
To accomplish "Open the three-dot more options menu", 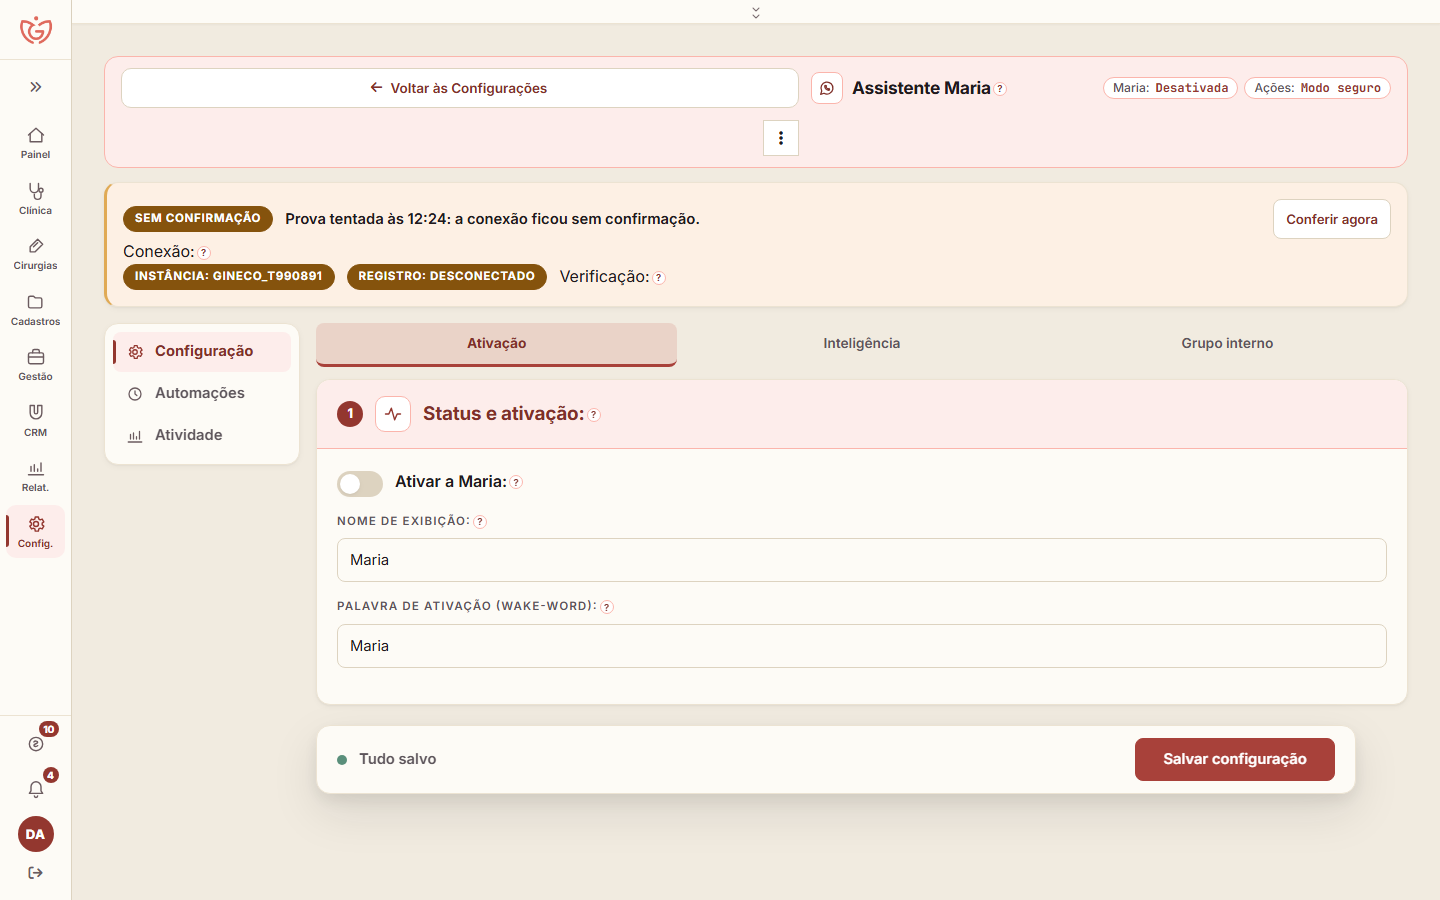I will [x=781, y=138].
